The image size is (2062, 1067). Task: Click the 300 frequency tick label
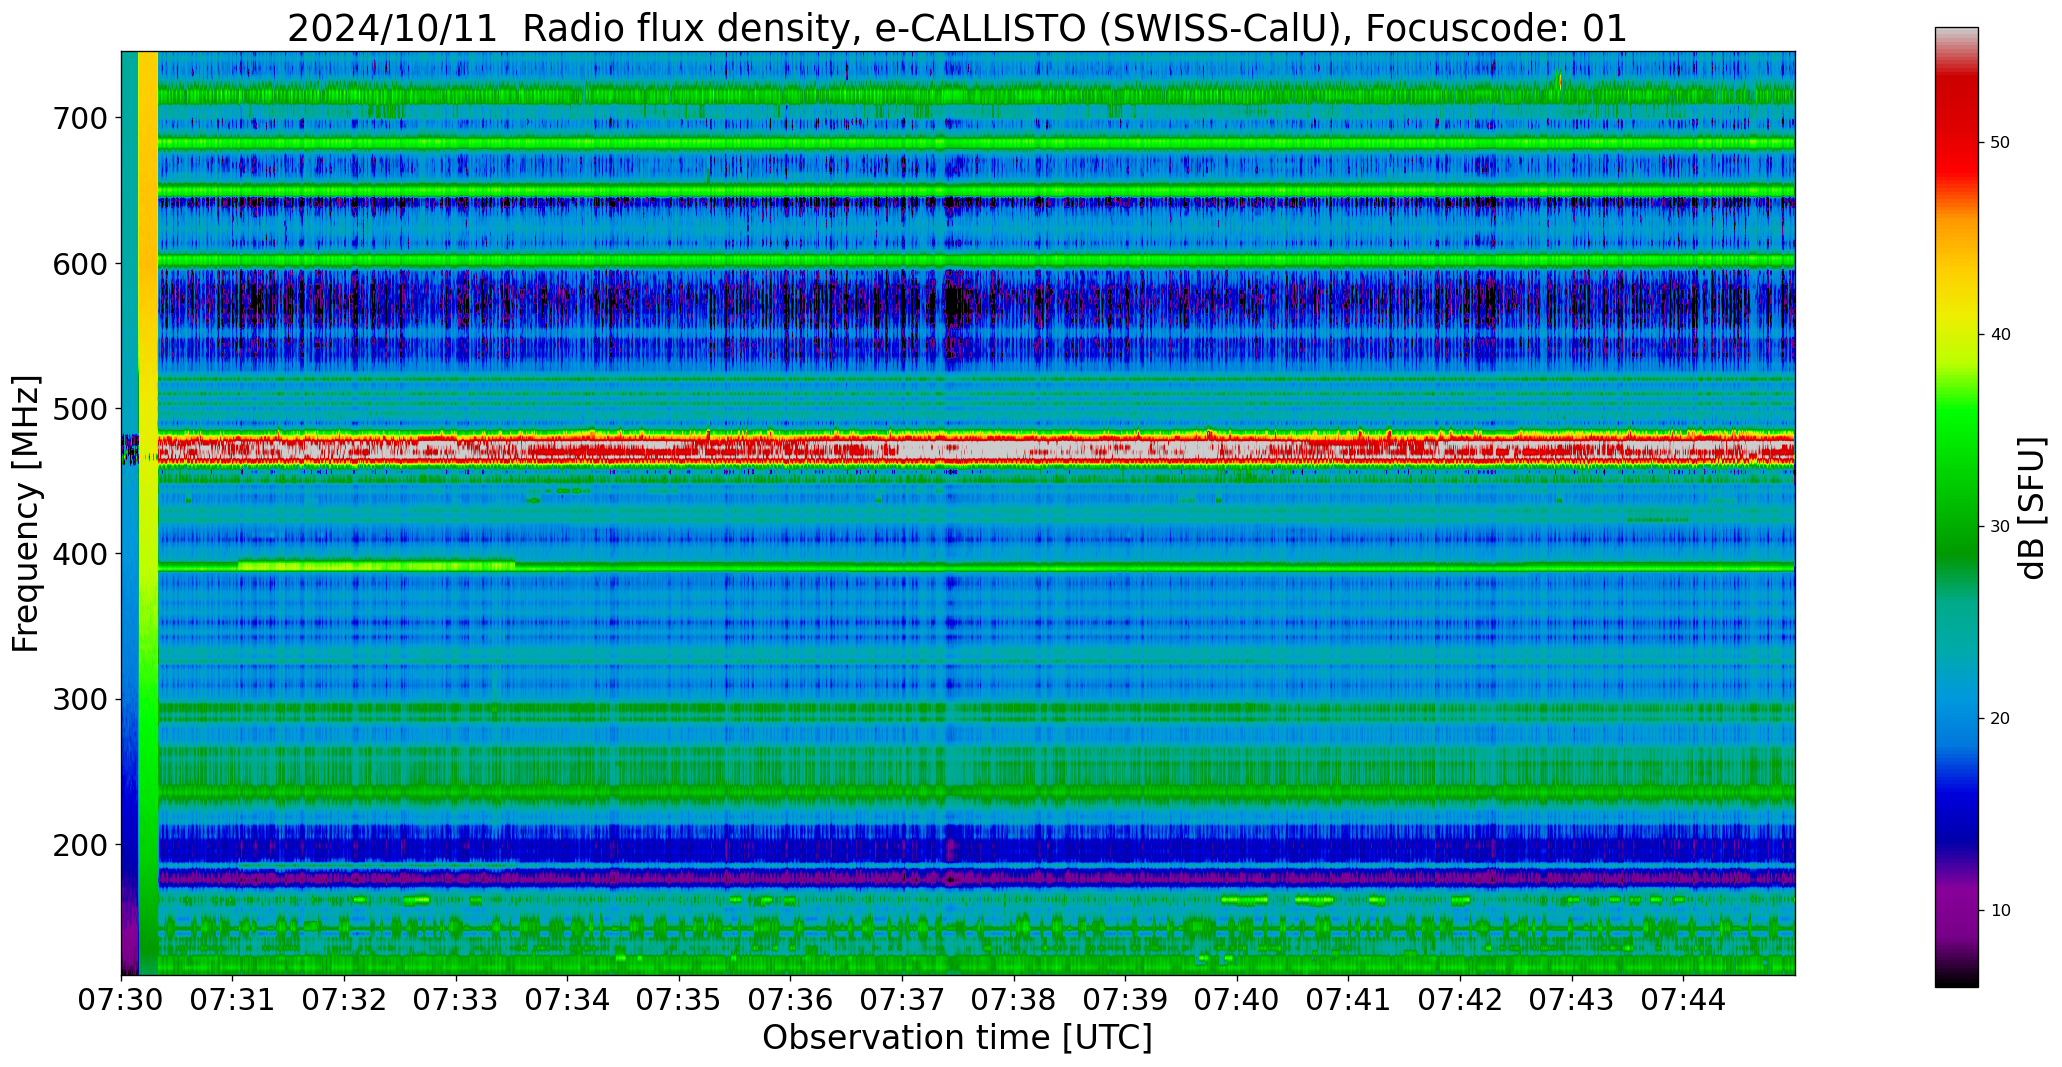(79, 700)
